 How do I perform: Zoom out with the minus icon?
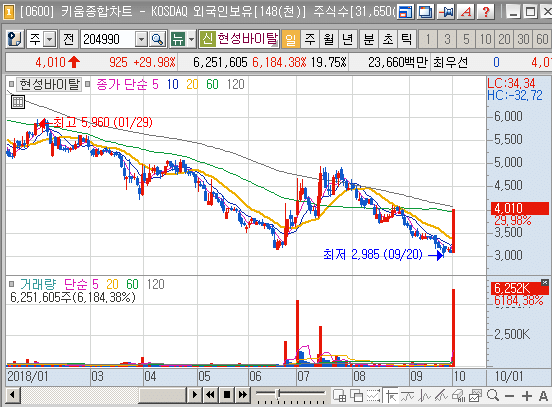click(509, 396)
